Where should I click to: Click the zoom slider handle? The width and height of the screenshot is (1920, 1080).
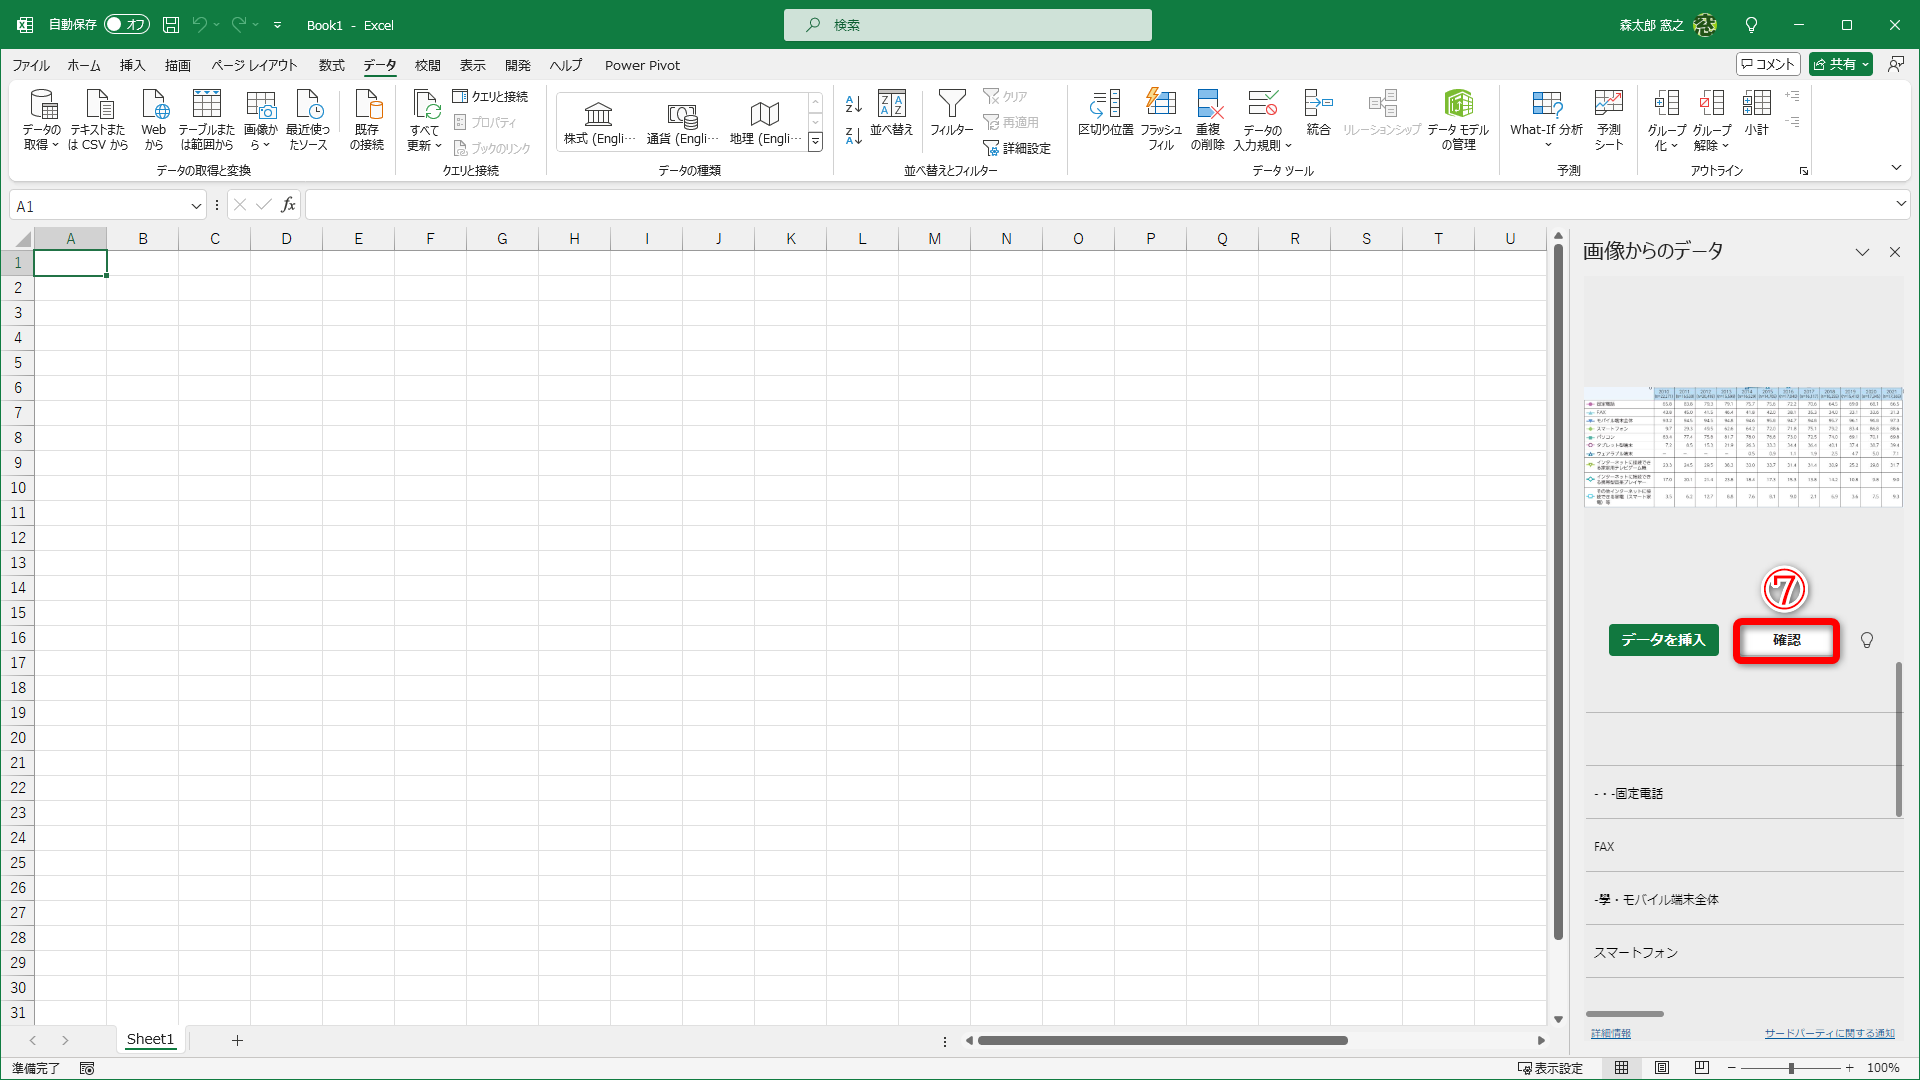click(1791, 1068)
